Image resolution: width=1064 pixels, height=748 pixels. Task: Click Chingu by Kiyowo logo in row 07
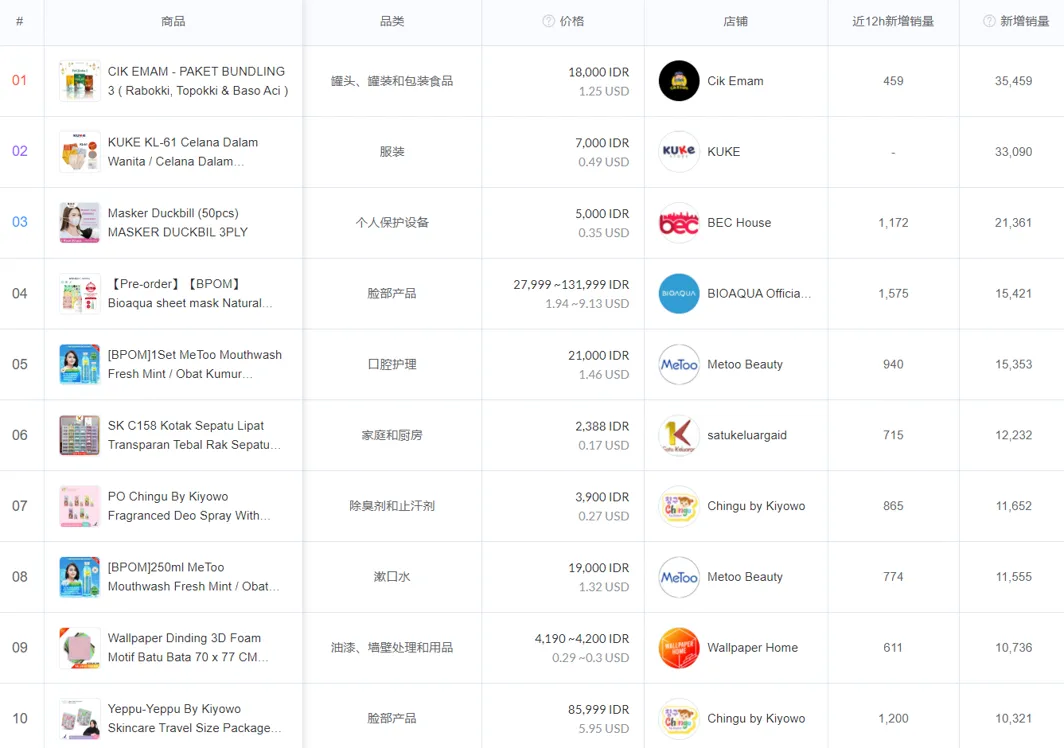point(679,506)
